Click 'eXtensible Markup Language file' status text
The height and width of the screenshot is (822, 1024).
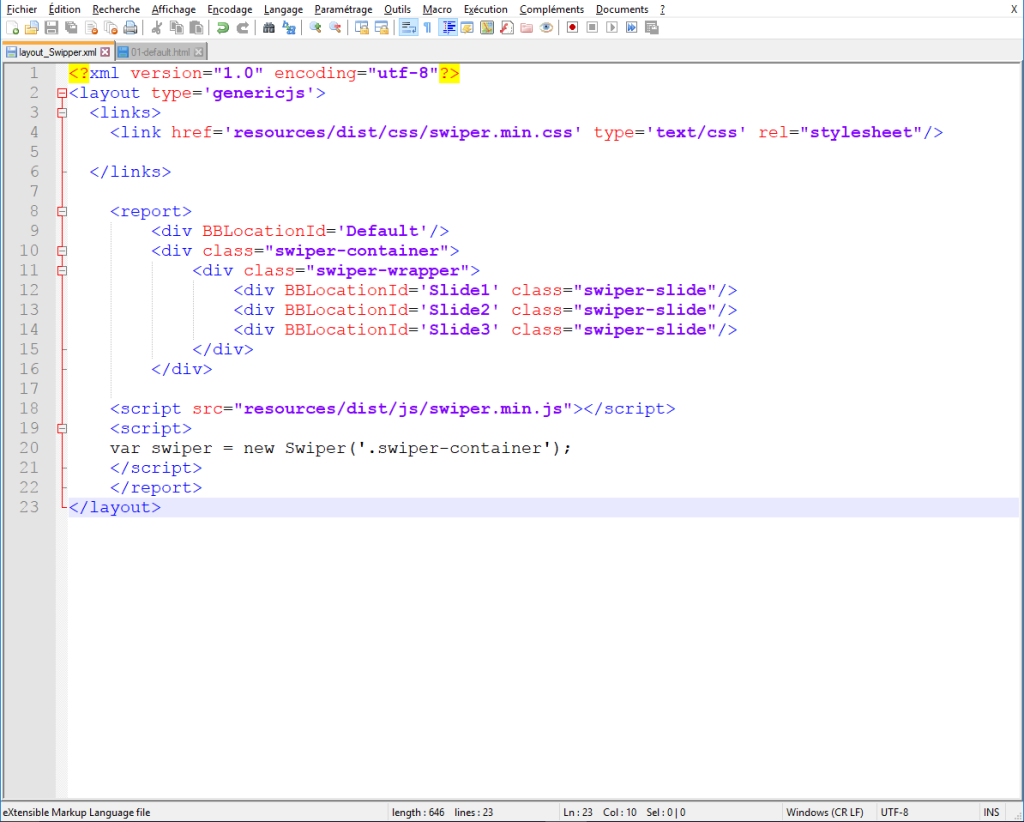pos(77,812)
